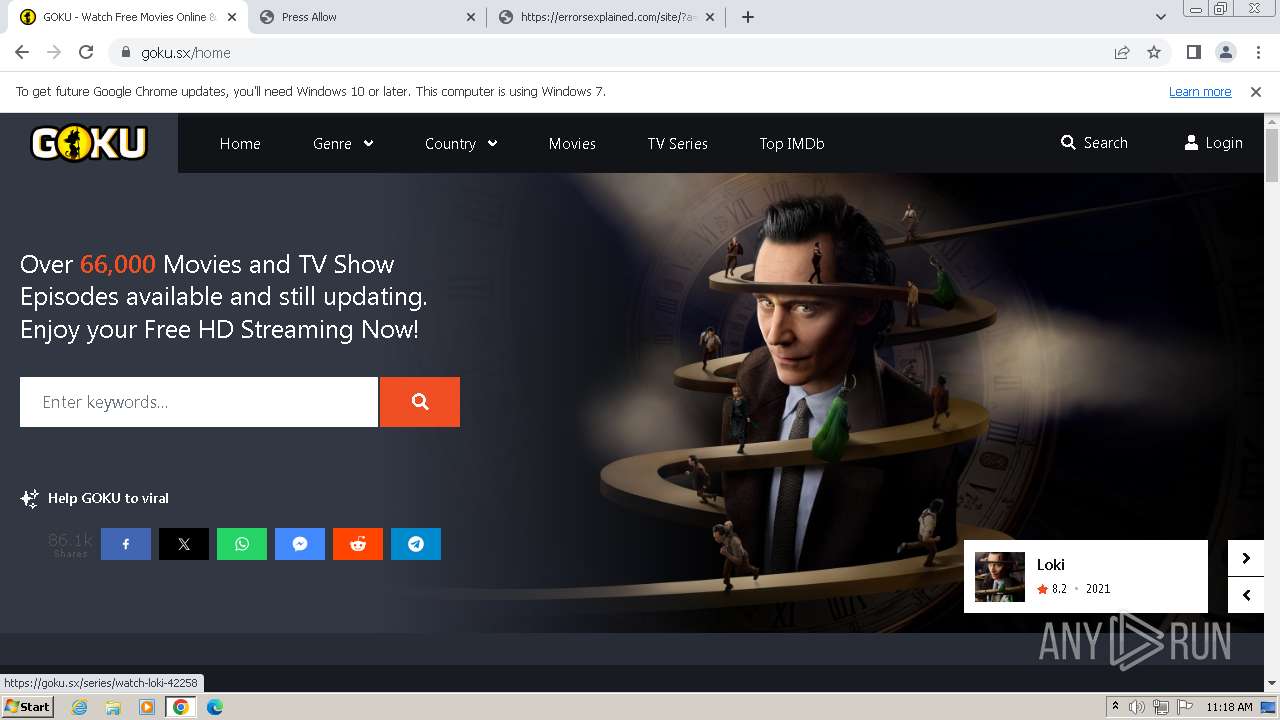Go forward in browser history

(54, 52)
